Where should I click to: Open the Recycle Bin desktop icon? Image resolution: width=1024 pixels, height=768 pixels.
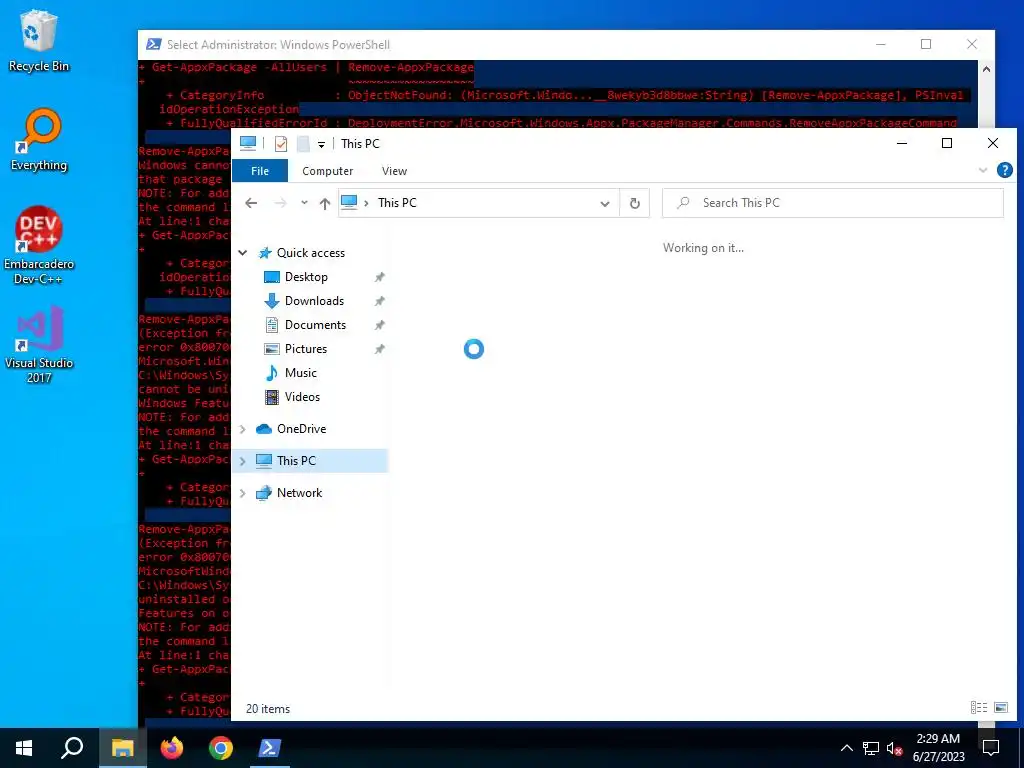pyautogui.click(x=39, y=40)
